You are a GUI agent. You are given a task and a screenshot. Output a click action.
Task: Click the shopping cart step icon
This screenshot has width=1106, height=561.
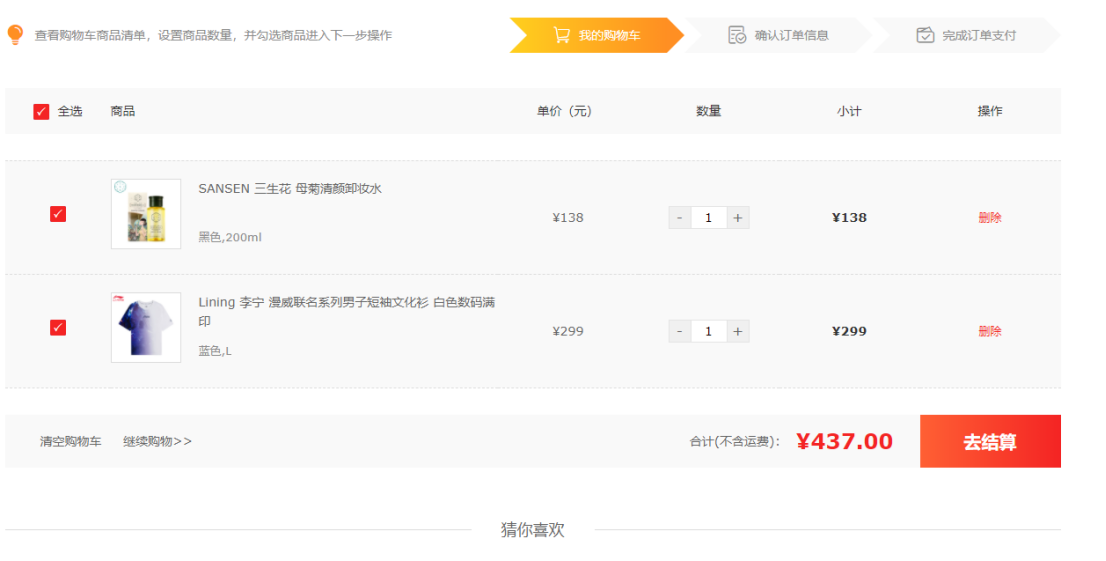[x=562, y=35]
